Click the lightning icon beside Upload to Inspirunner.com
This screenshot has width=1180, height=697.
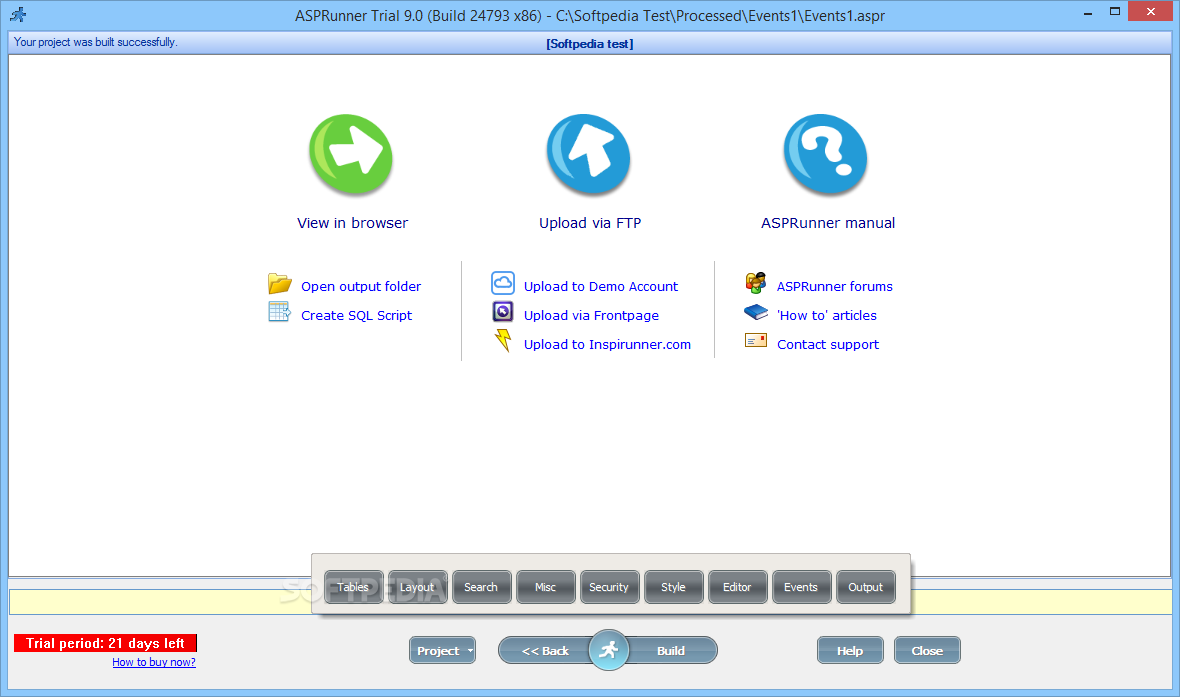(503, 341)
